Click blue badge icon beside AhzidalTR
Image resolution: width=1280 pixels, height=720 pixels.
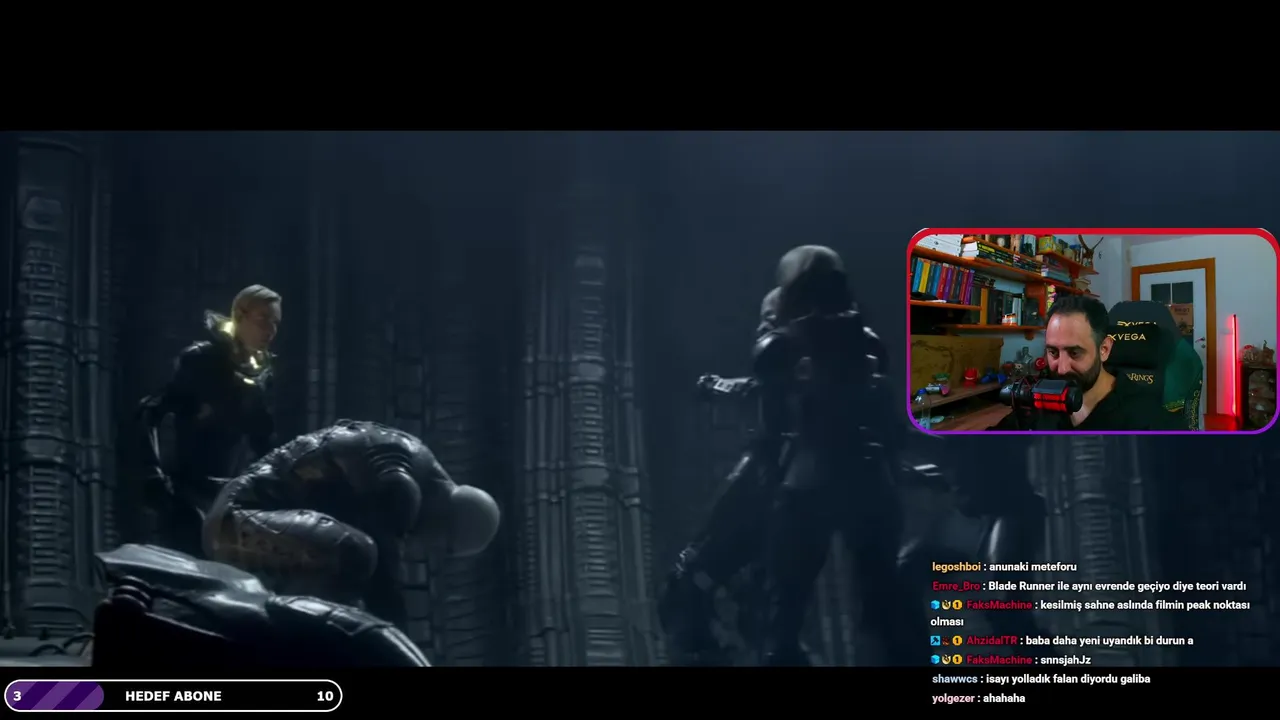[935, 640]
